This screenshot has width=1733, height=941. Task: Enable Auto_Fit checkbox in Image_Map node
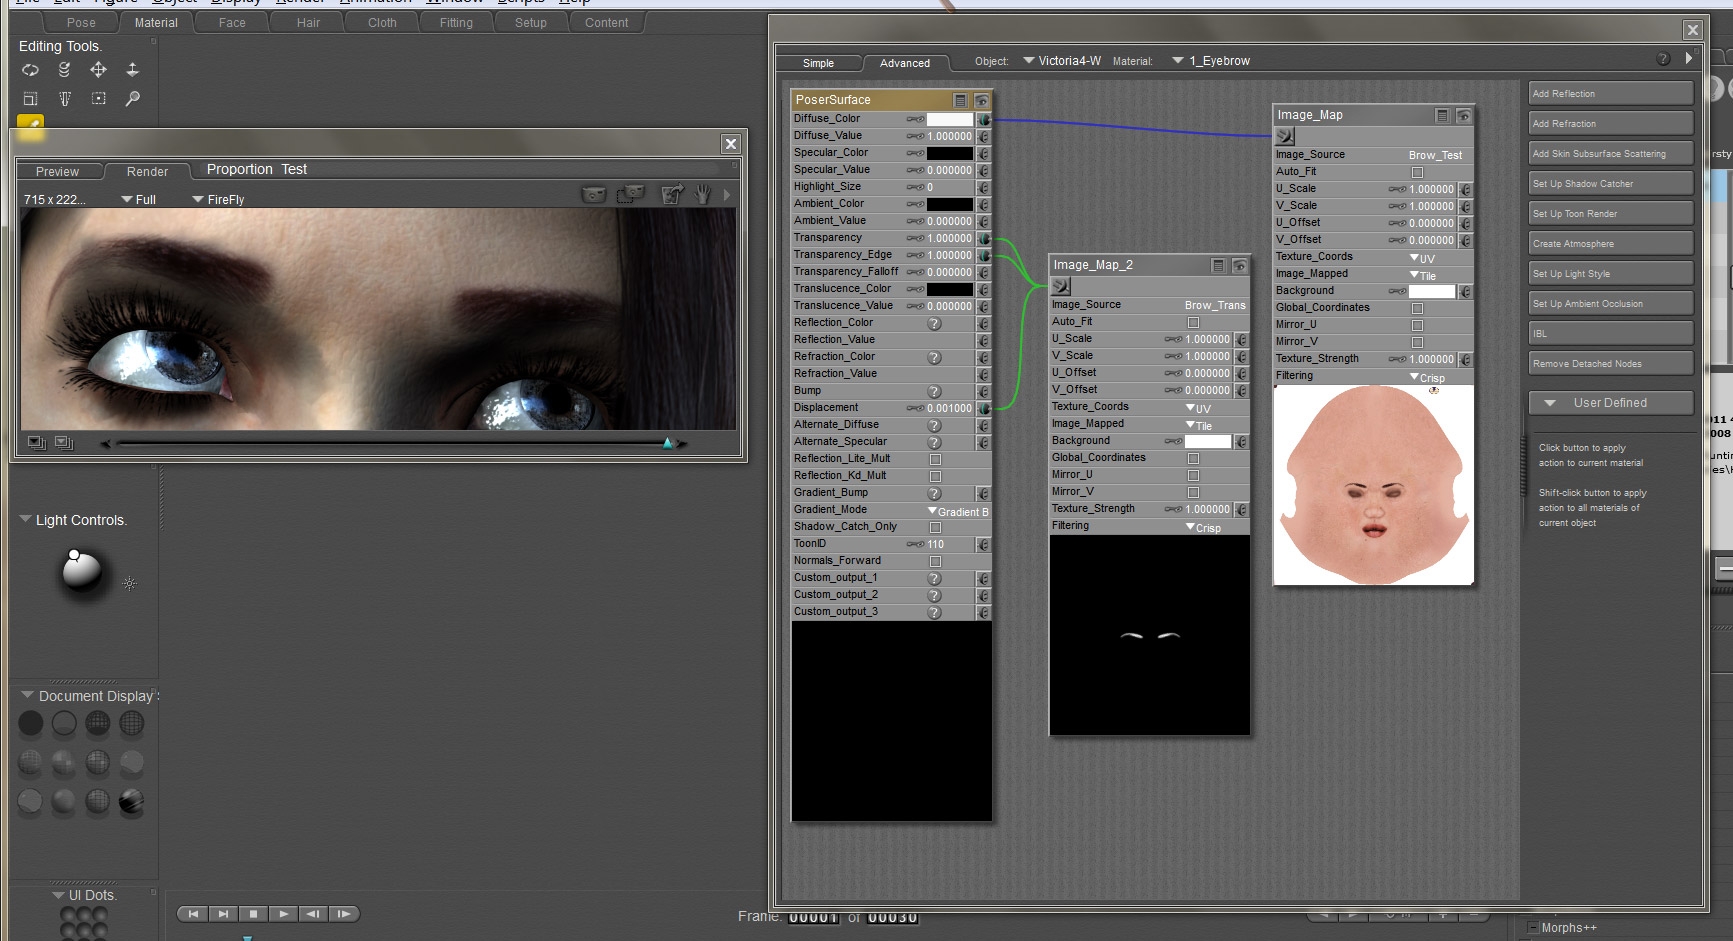click(x=1417, y=172)
